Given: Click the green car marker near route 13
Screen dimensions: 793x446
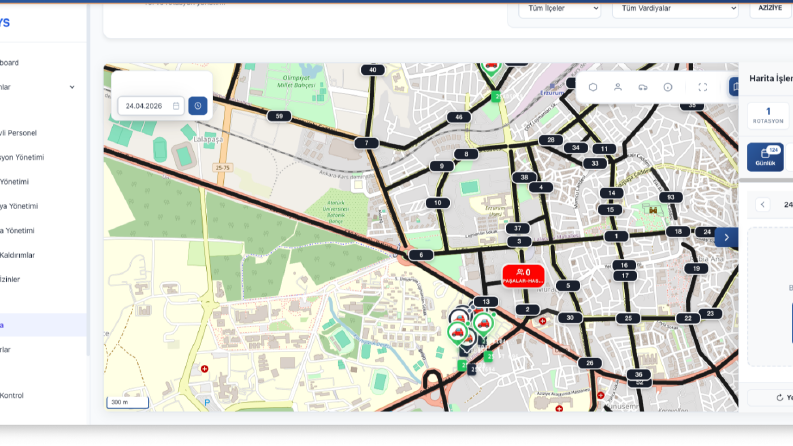Looking at the screenshot, I should pos(483,324).
